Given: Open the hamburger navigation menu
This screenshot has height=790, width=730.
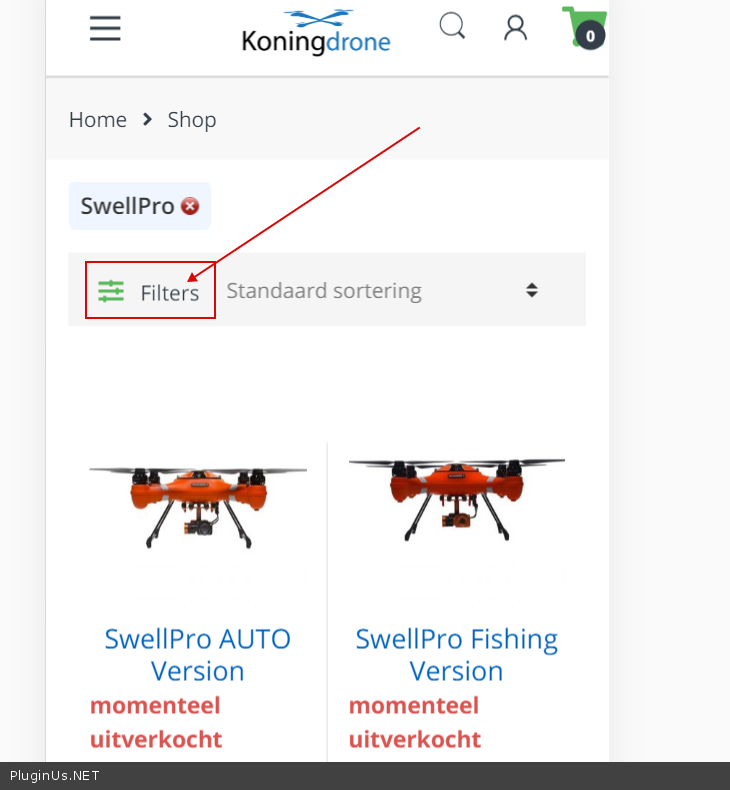Looking at the screenshot, I should 105,29.
